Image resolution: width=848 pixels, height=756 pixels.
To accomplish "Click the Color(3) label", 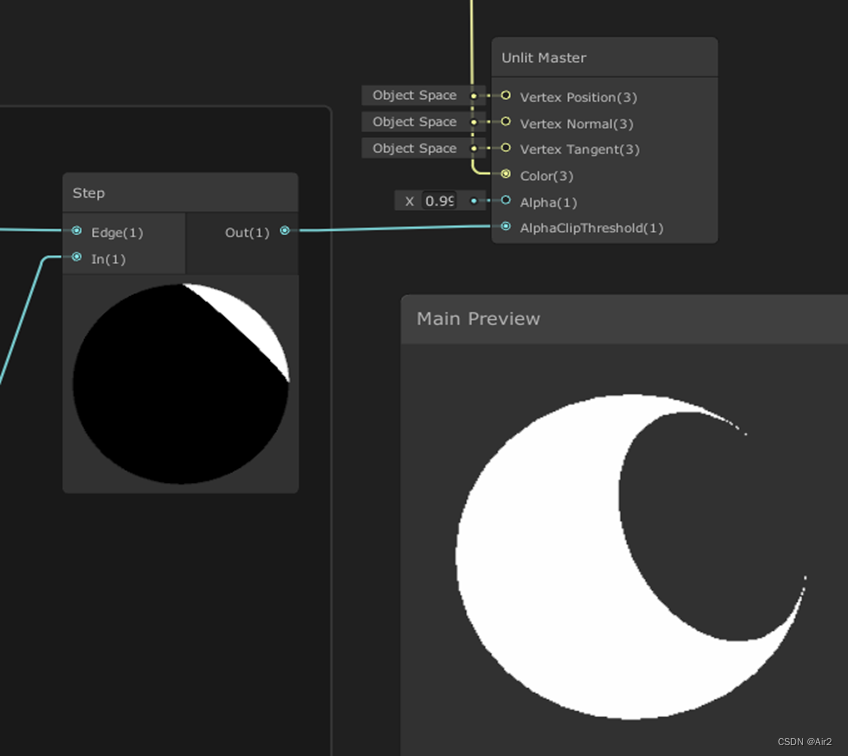I will pyautogui.click(x=546, y=176).
